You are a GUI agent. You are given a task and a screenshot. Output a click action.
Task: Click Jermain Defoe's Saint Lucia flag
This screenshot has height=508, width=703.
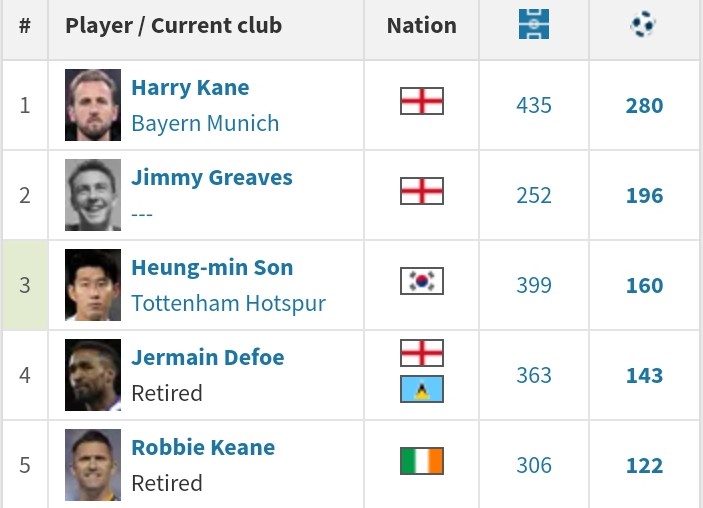[x=422, y=389]
